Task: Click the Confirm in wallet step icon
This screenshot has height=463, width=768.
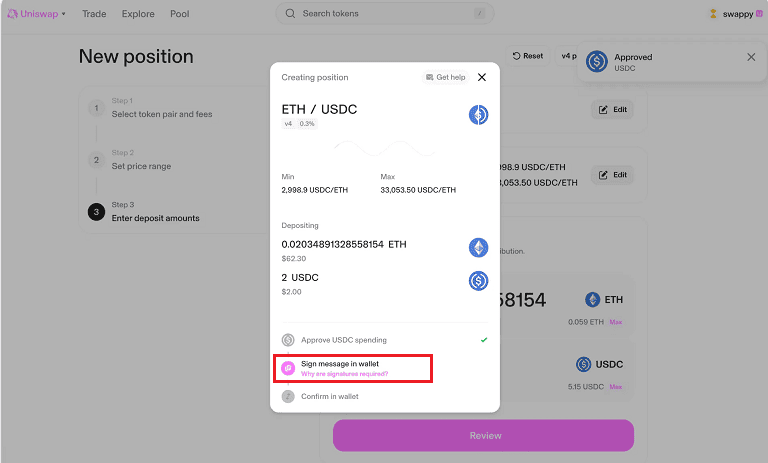Action: point(288,396)
